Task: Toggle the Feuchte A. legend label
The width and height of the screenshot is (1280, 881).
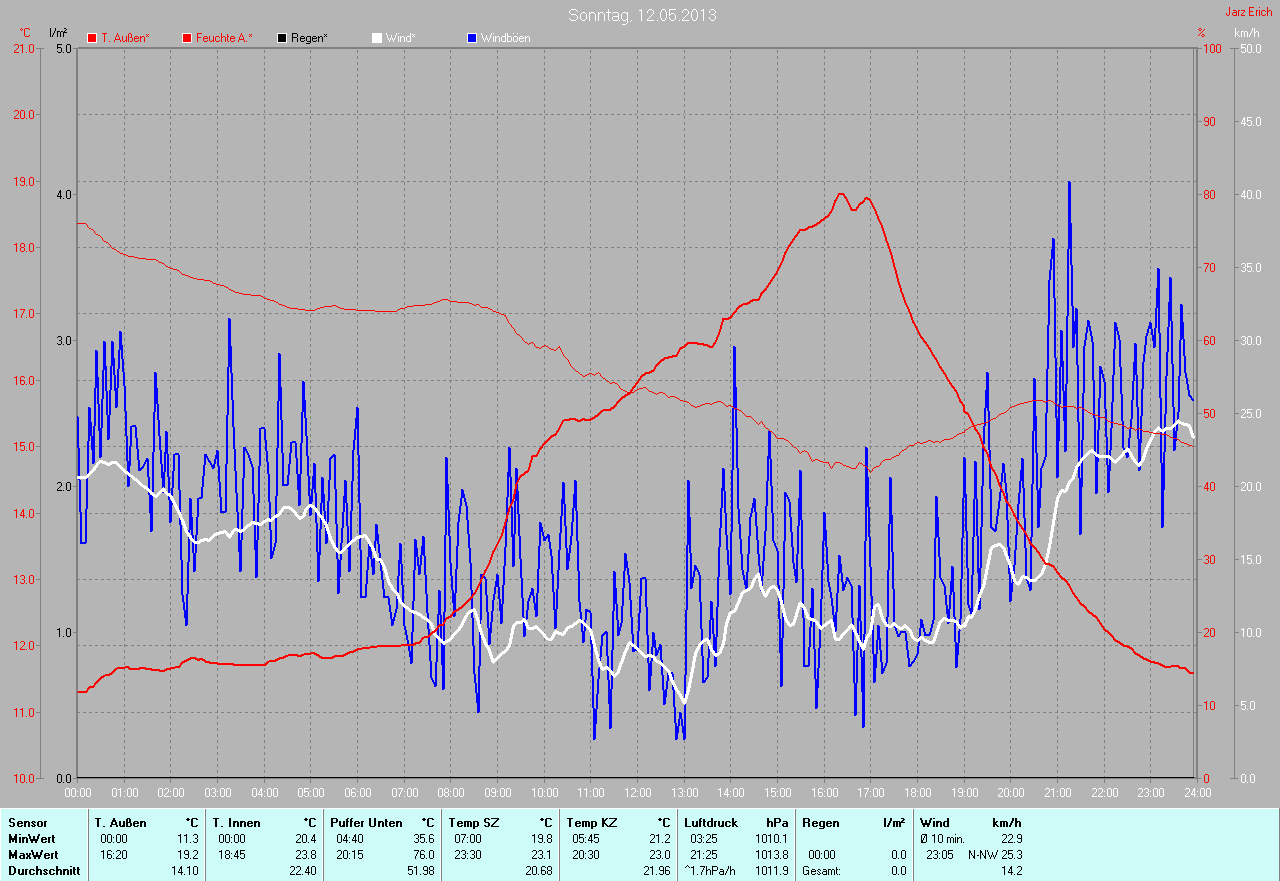Action: tap(224, 38)
